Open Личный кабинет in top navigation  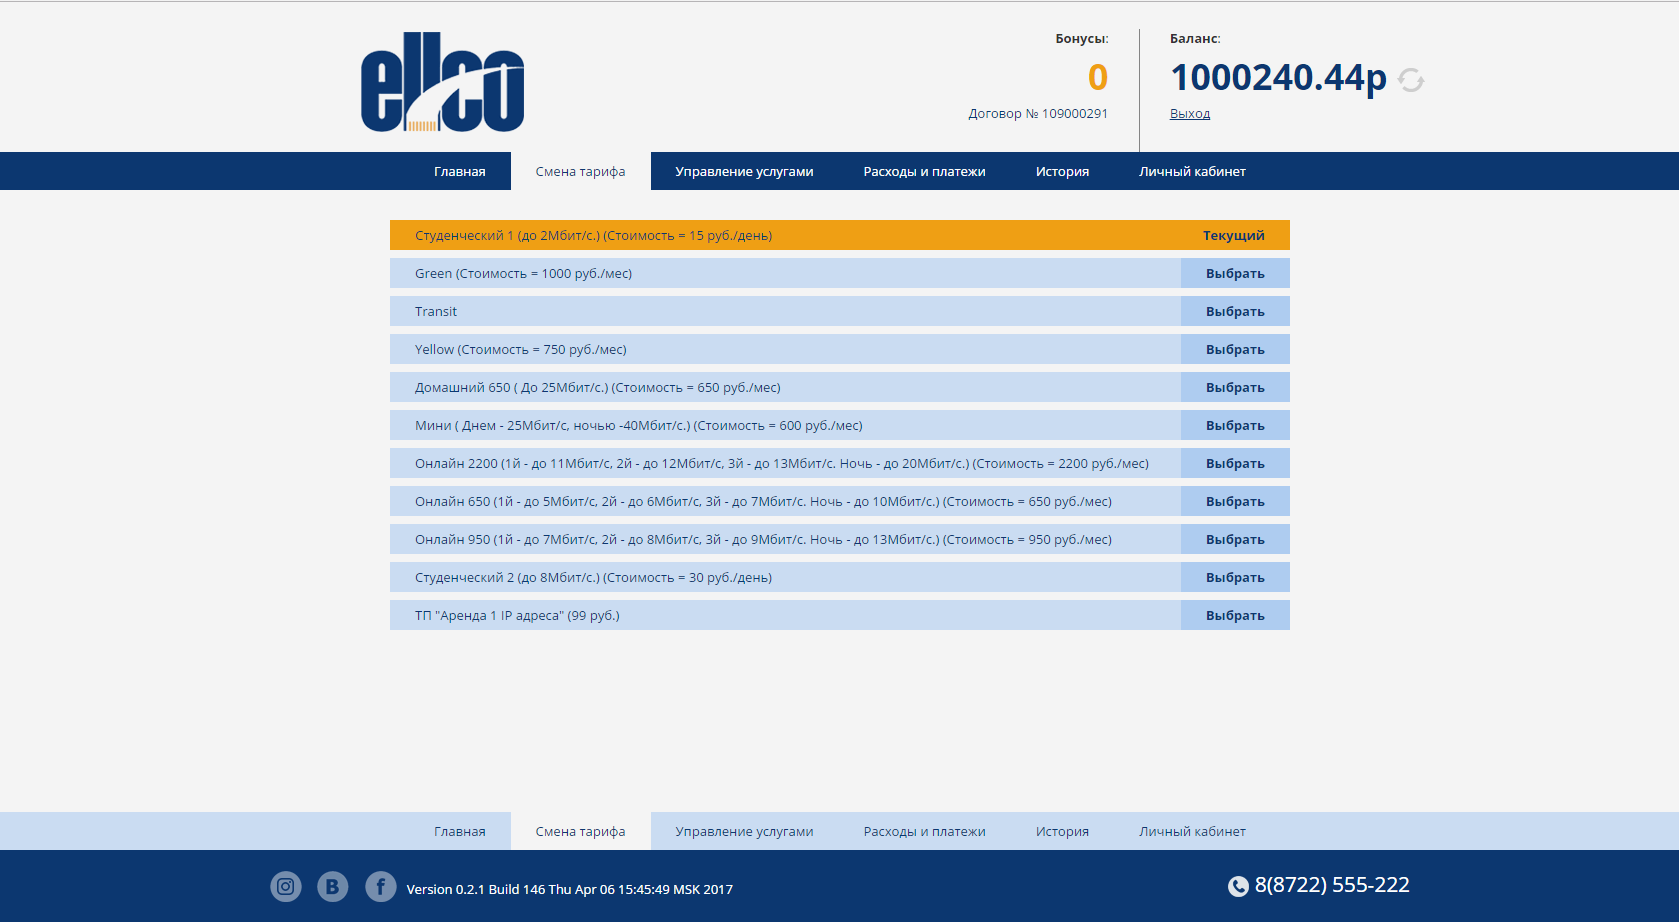pyautogui.click(x=1192, y=171)
